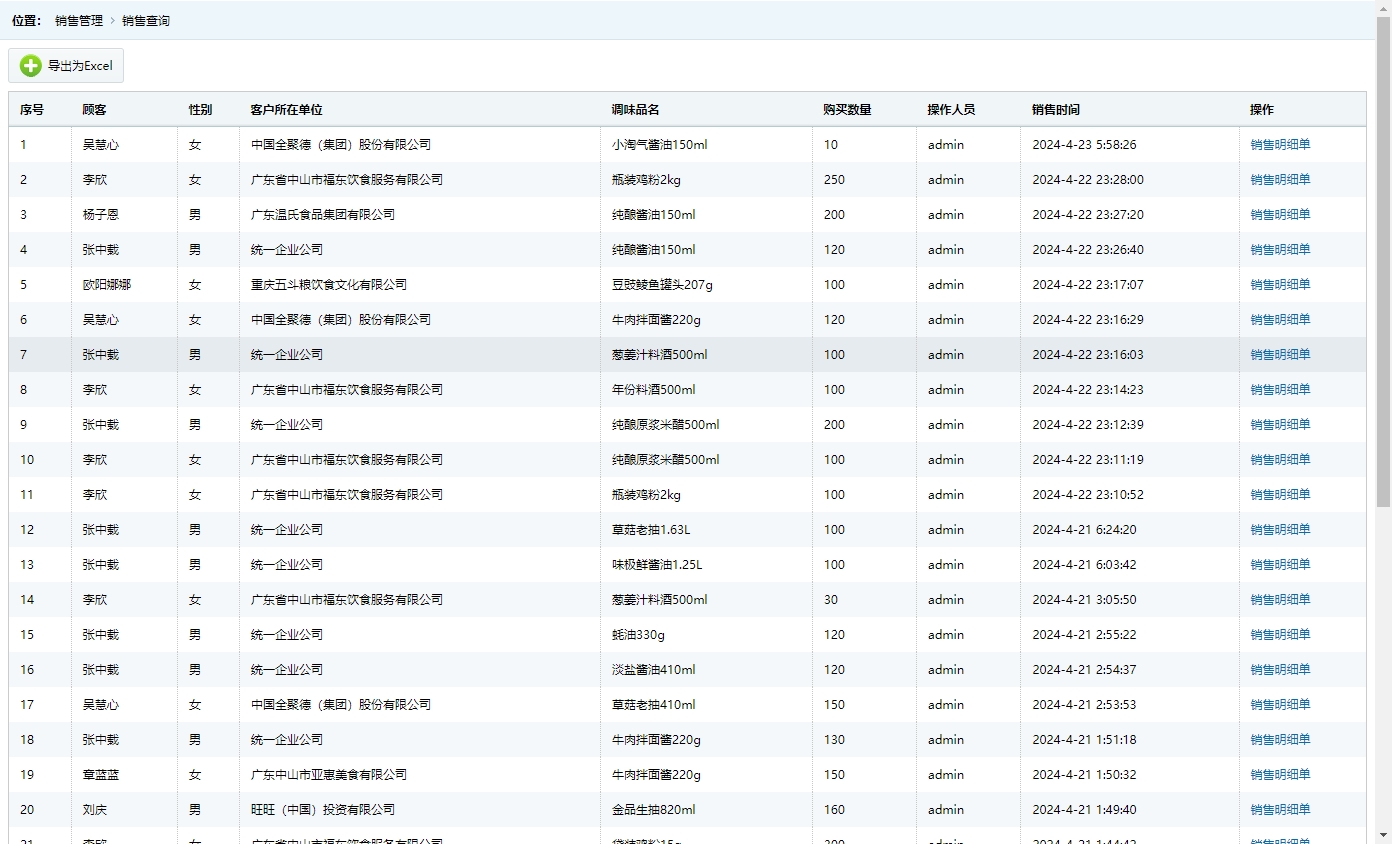This screenshot has width=1392, height=844.
Task: Open 销售明细单 for row 1
Action: coord(1279,145)
